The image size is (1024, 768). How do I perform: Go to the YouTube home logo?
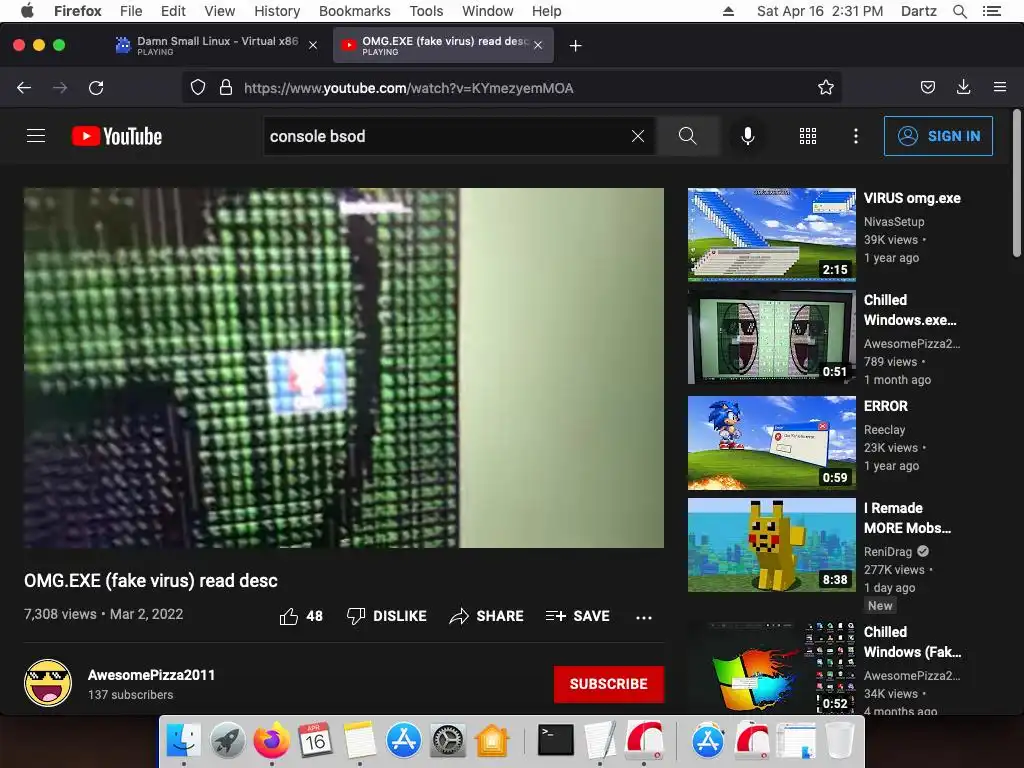click(x=117, y=136)
